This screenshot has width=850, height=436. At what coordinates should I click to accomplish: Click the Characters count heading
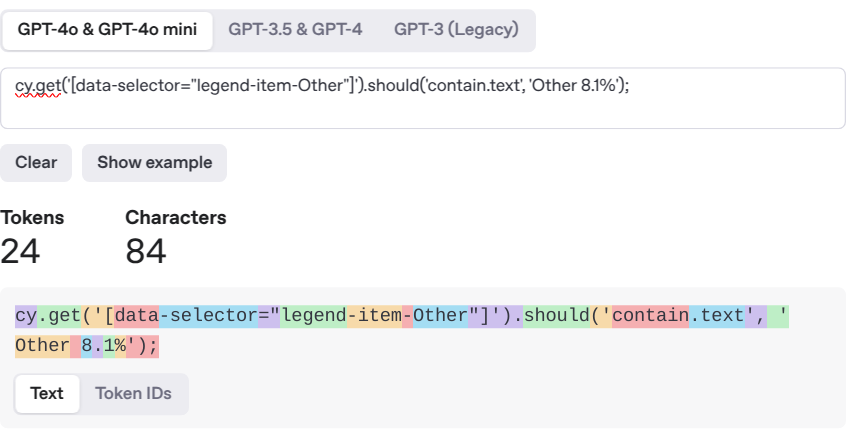(176, 217)
